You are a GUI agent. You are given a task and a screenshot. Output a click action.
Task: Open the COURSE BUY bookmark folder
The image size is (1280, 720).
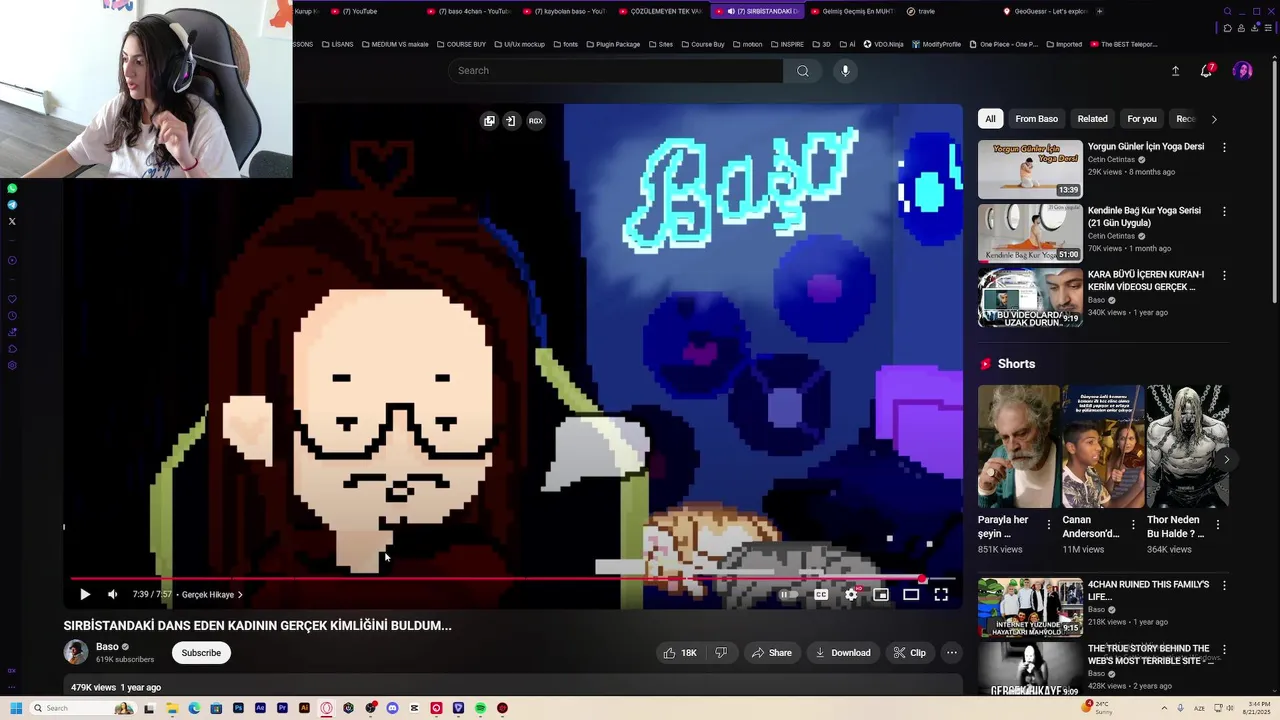coord(460,44)
